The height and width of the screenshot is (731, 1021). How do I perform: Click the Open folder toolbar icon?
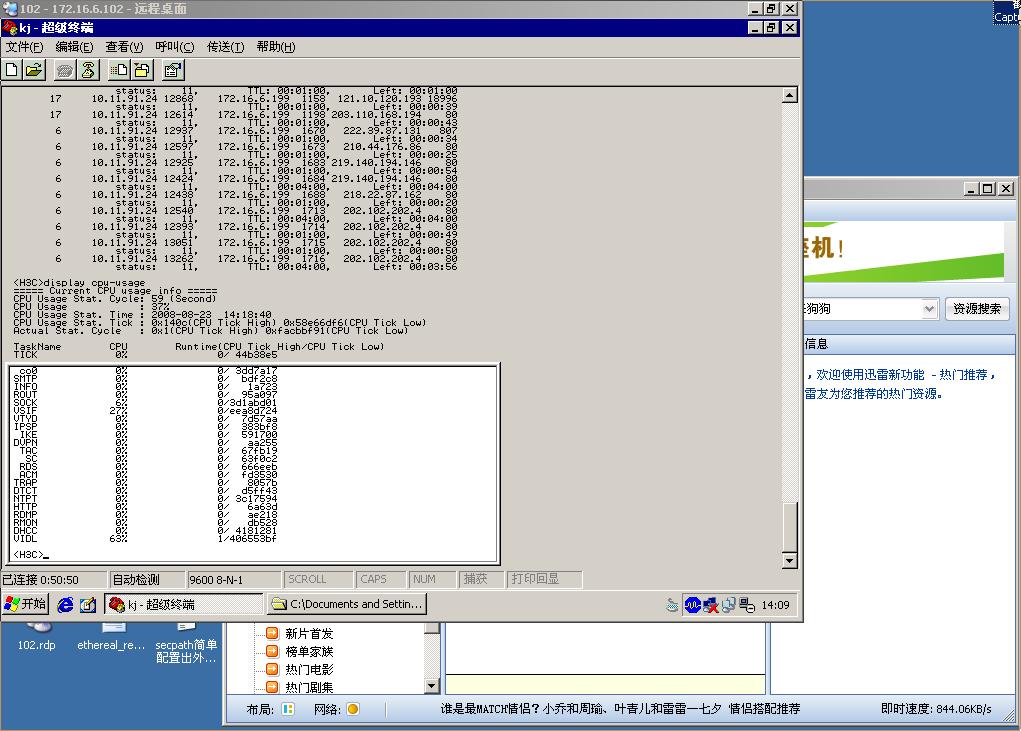[x=34, y=70]
